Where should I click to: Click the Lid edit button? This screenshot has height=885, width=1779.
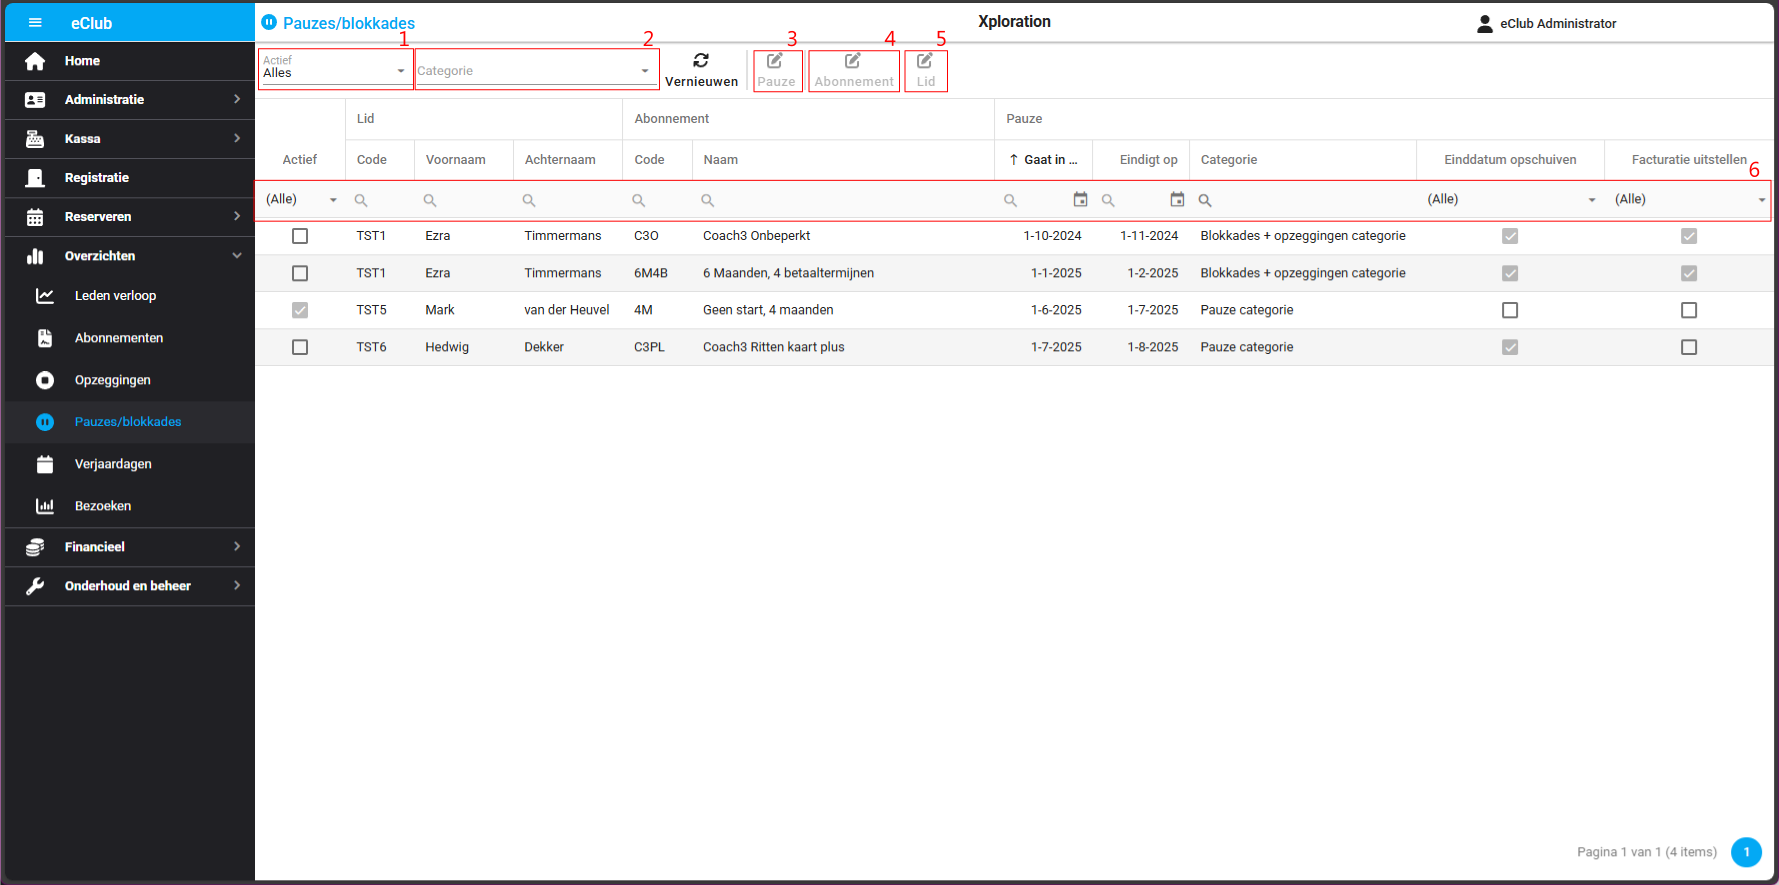(x=926, y=70)
